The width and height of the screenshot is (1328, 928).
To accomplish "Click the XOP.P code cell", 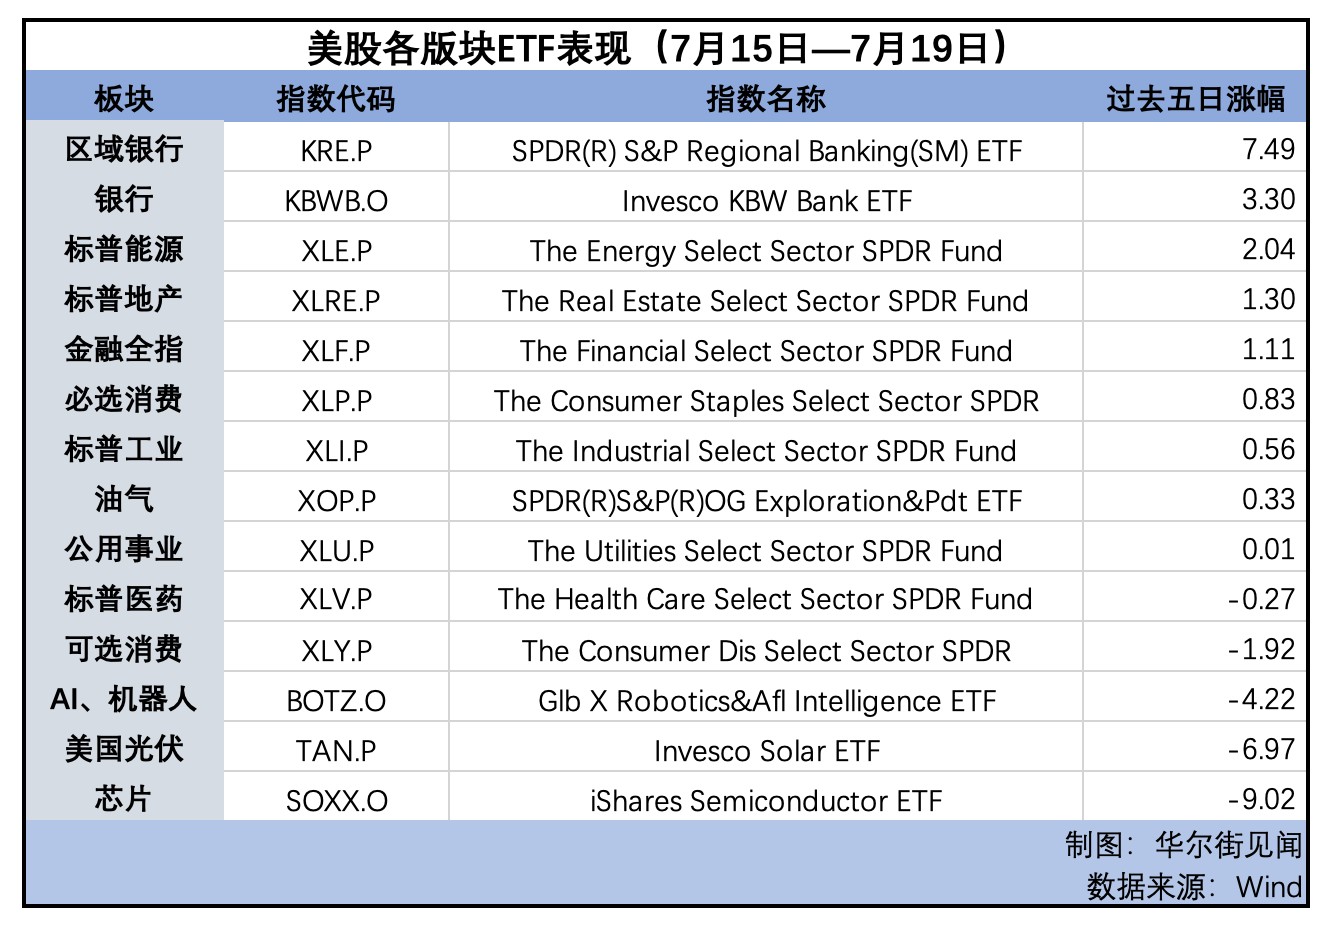I will click(x=336, y=501).
